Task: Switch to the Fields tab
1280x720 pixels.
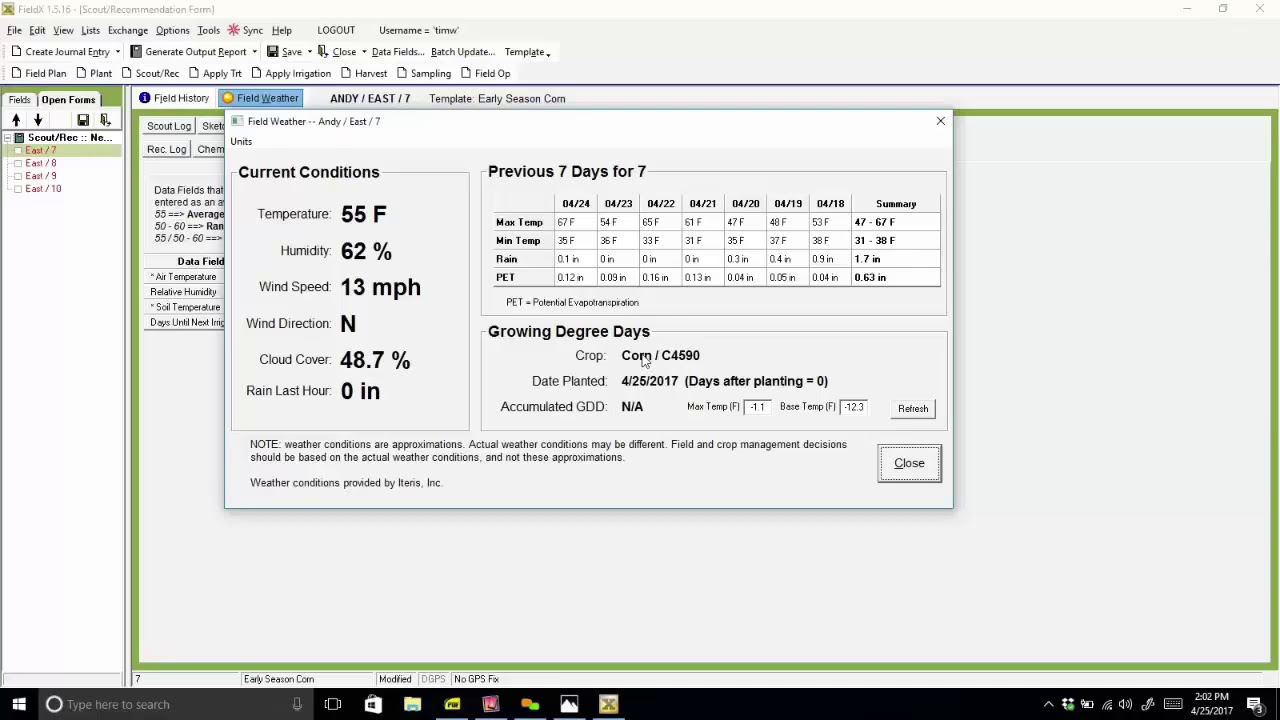Action: [x=19, y=99]
